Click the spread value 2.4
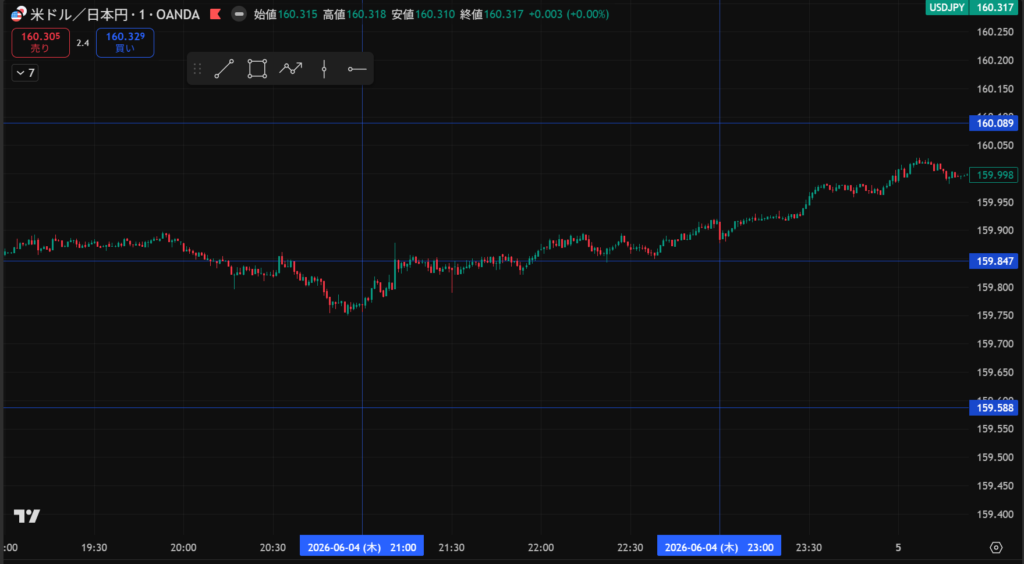This screenshot has width=1024, height=564. click(82, 43)
